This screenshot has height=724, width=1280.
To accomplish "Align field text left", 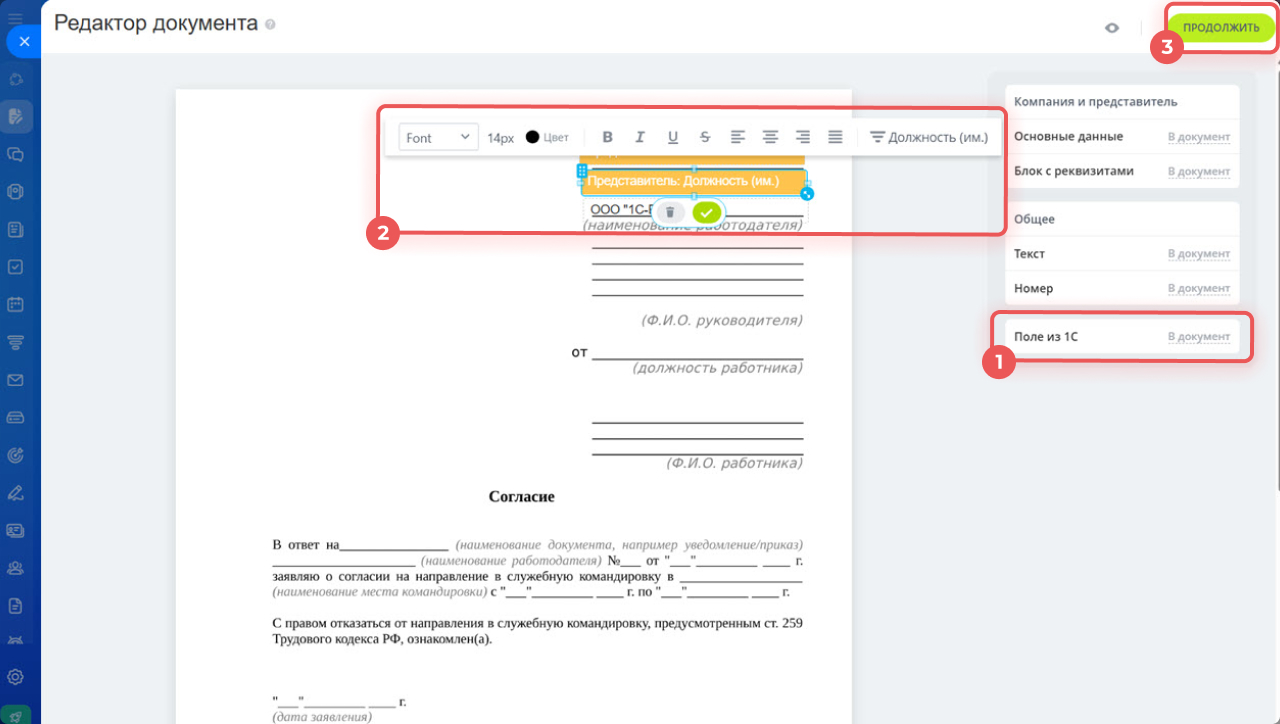I will [x=738, y=138].
